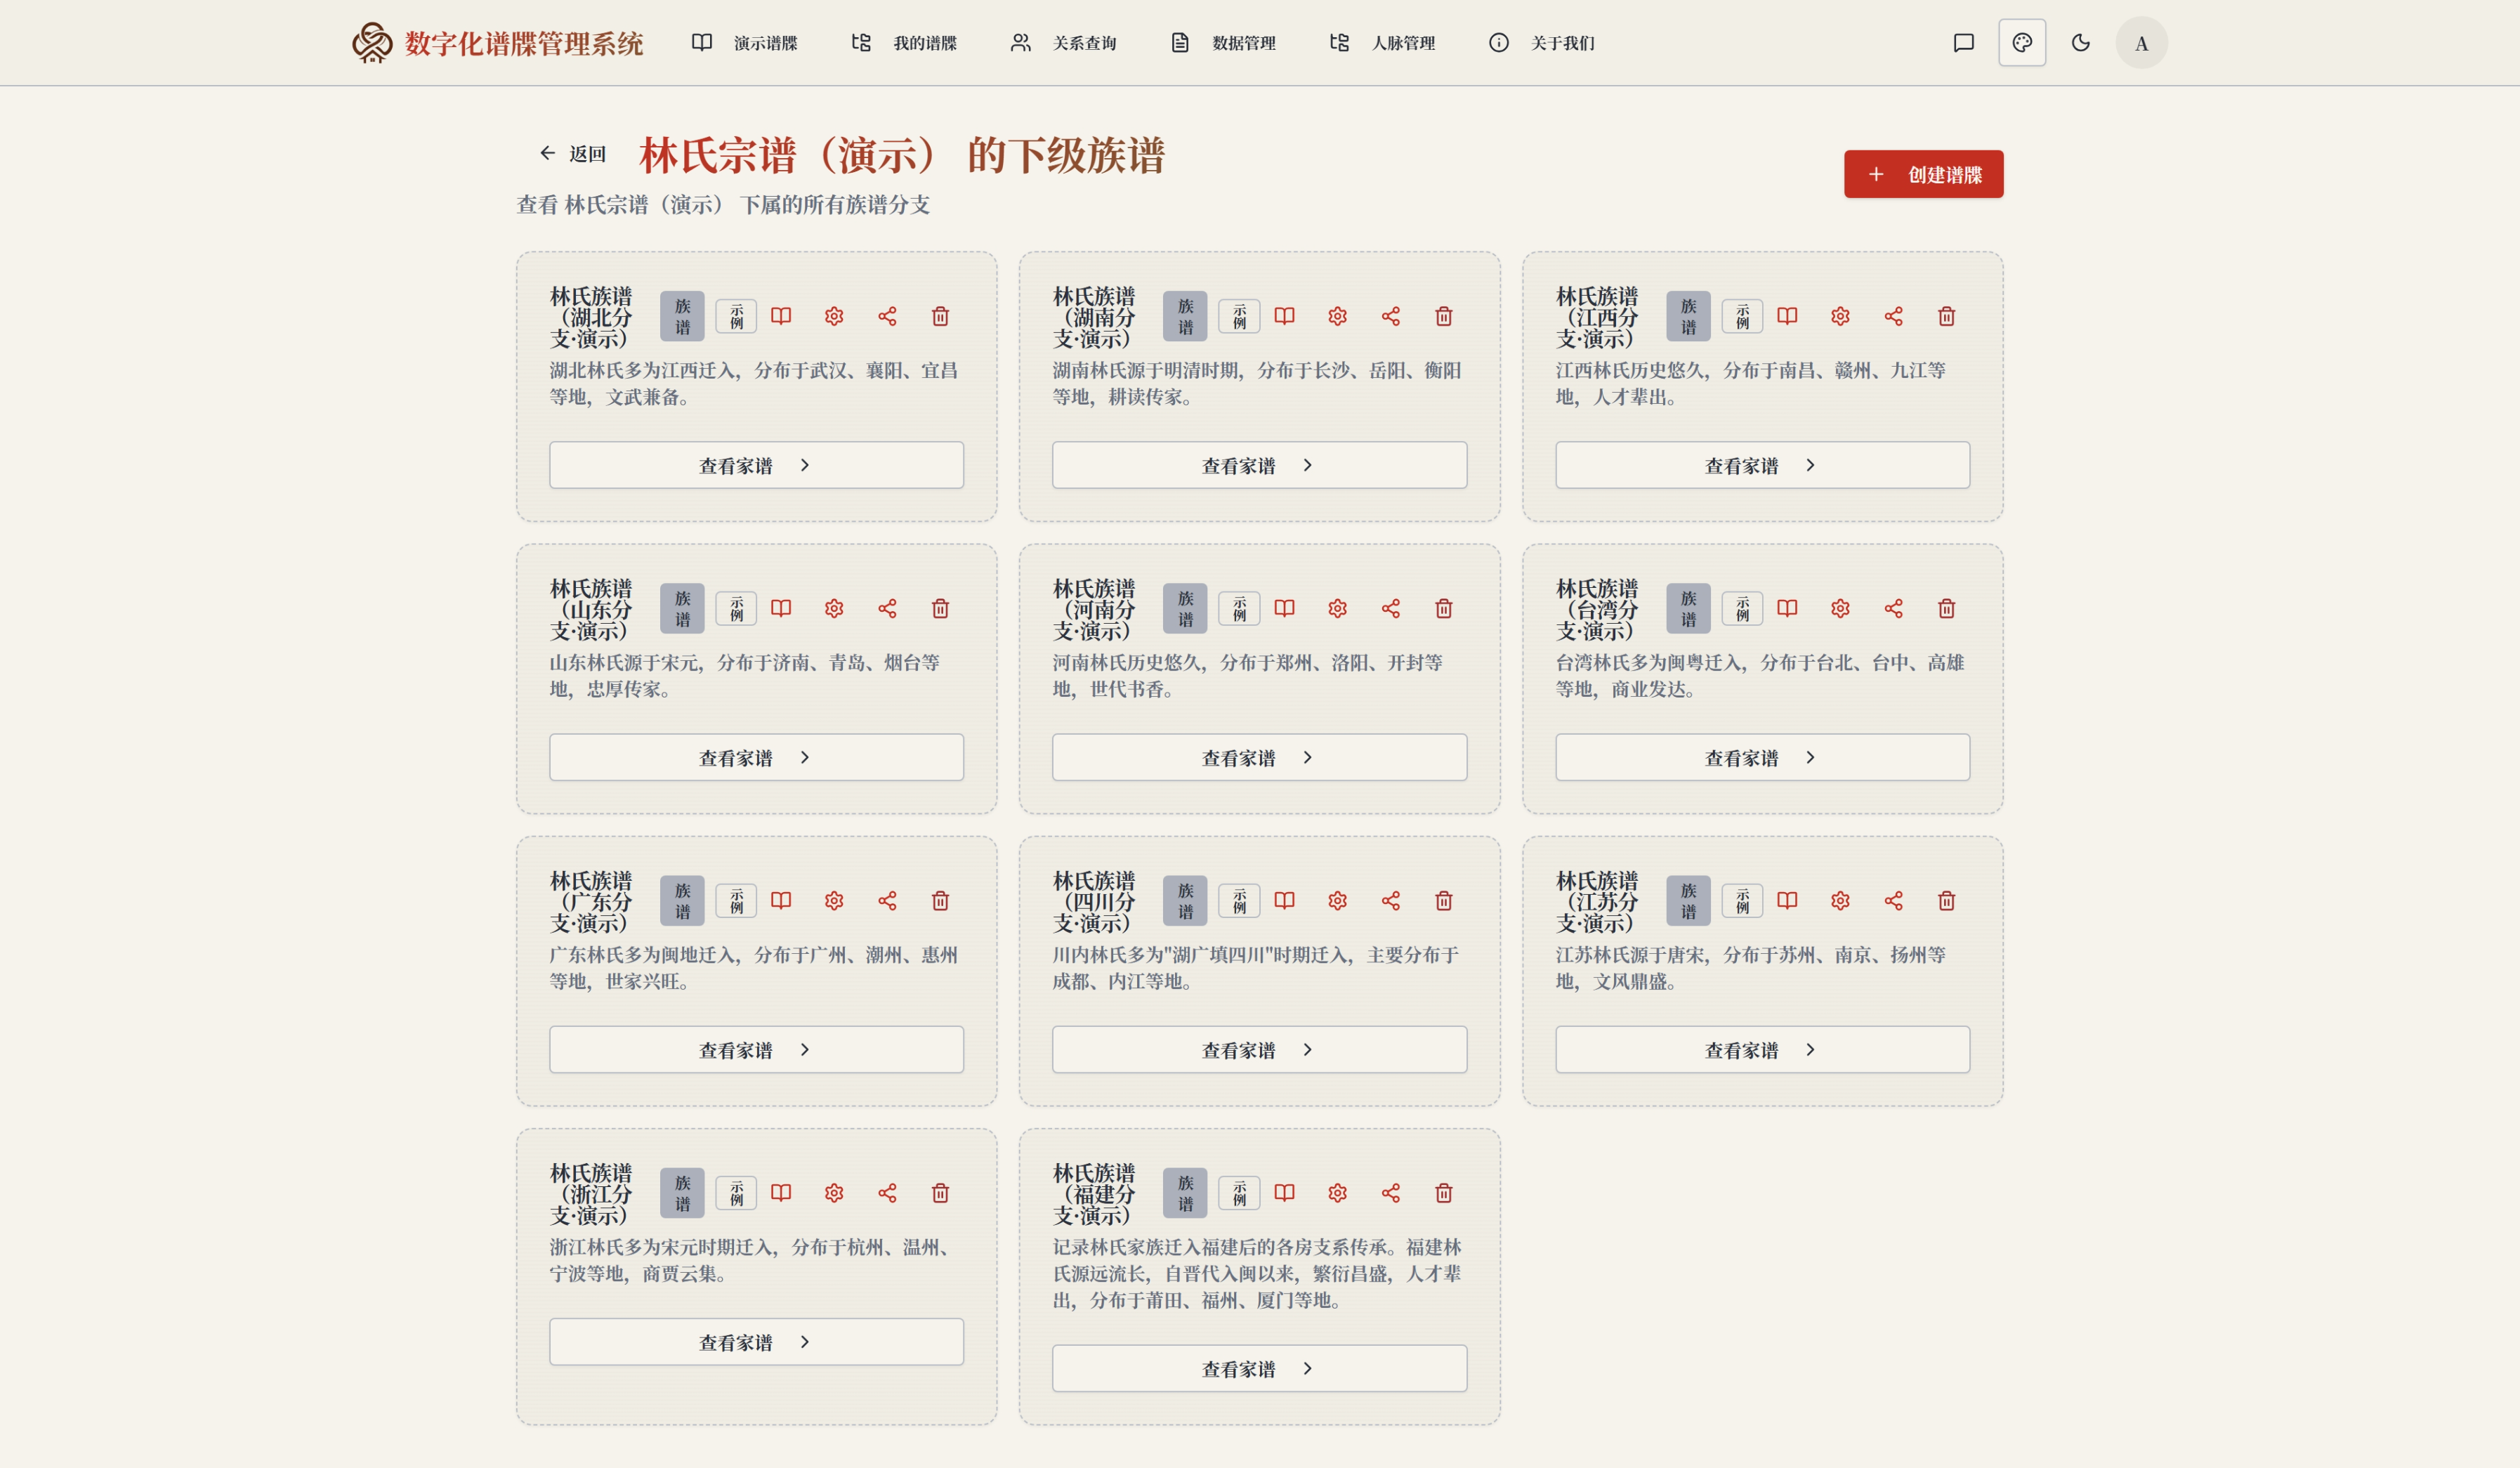Click book icon on Zhejiang branch card

(x=781, y=1193)
